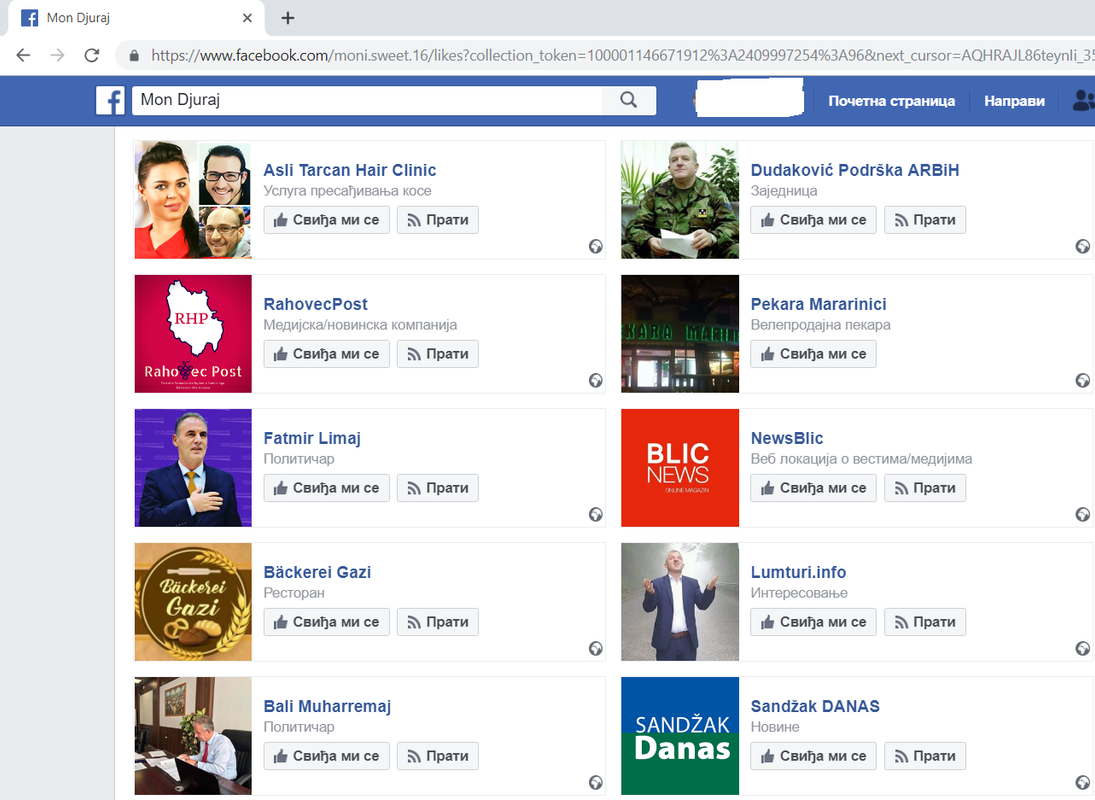Open the Asli Tarcan Hair Clinic thumbnail
The height and width of the screenshot is (800, 1095).
[193, 200]
